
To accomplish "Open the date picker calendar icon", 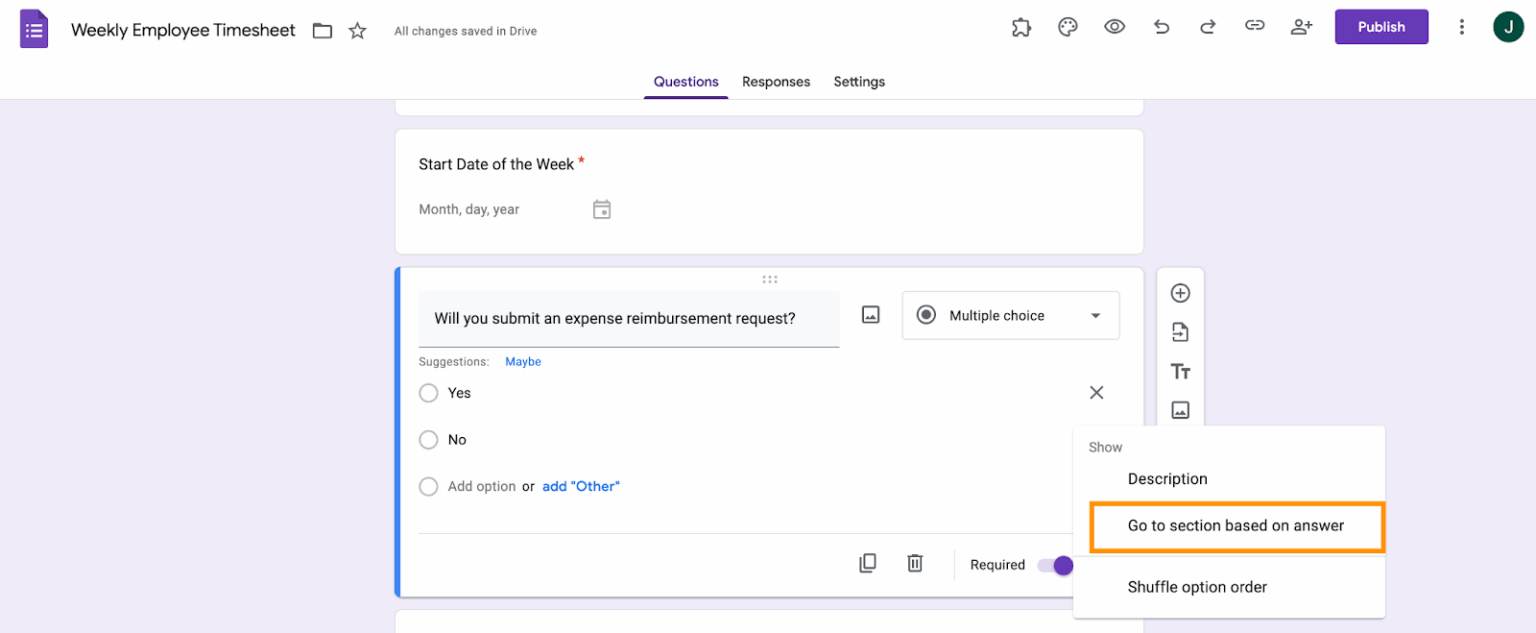I will [601, 209].
